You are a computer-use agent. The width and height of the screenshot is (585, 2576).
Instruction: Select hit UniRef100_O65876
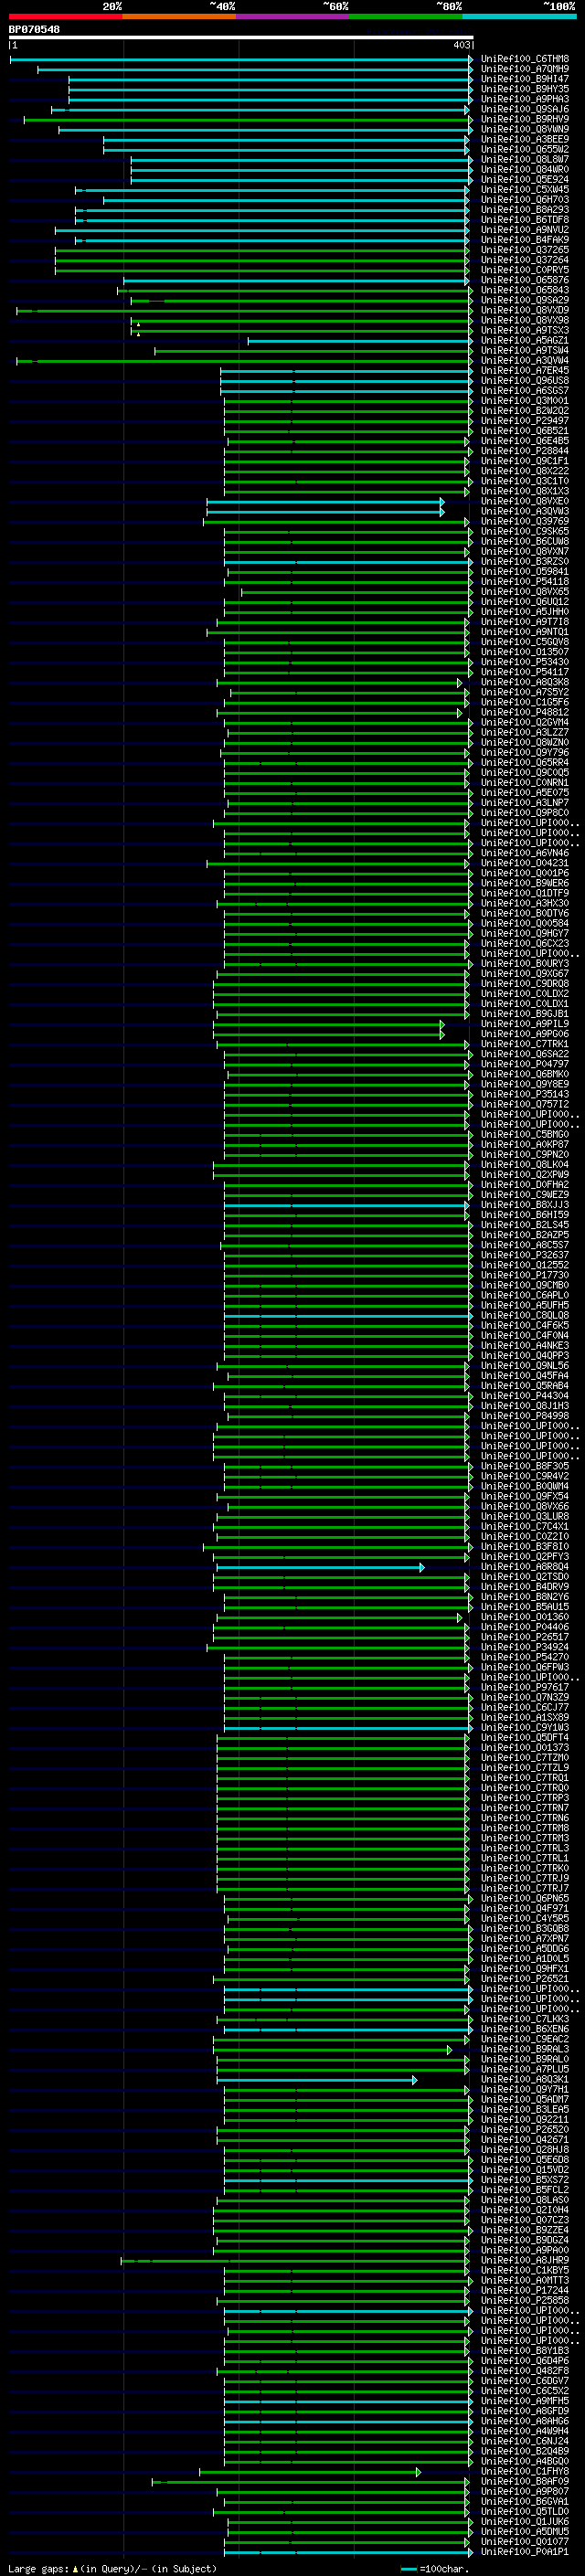click(x=525, y=280)
